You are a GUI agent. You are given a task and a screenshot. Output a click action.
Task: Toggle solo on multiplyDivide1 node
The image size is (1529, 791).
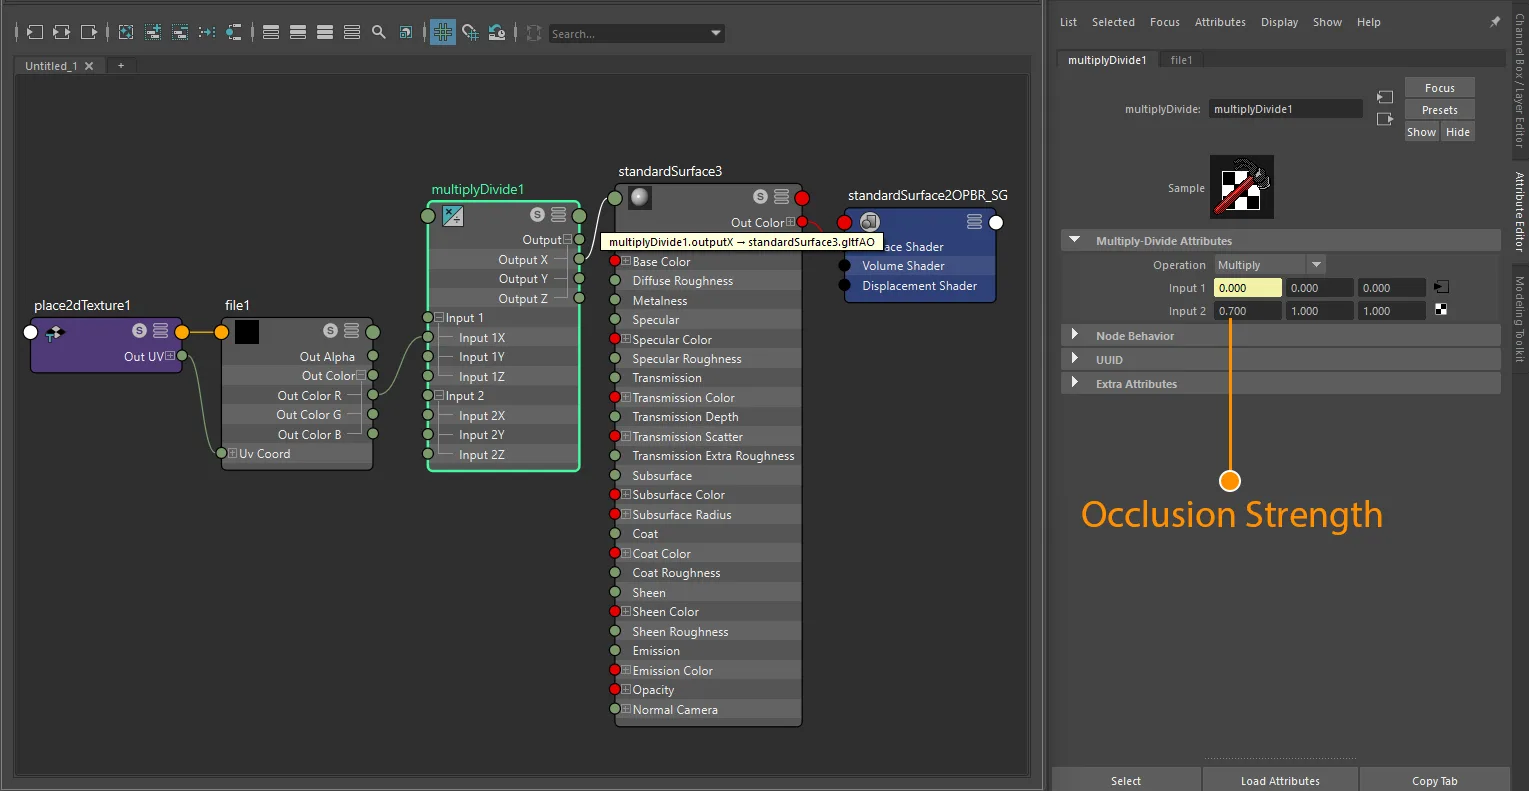(537, 215)
